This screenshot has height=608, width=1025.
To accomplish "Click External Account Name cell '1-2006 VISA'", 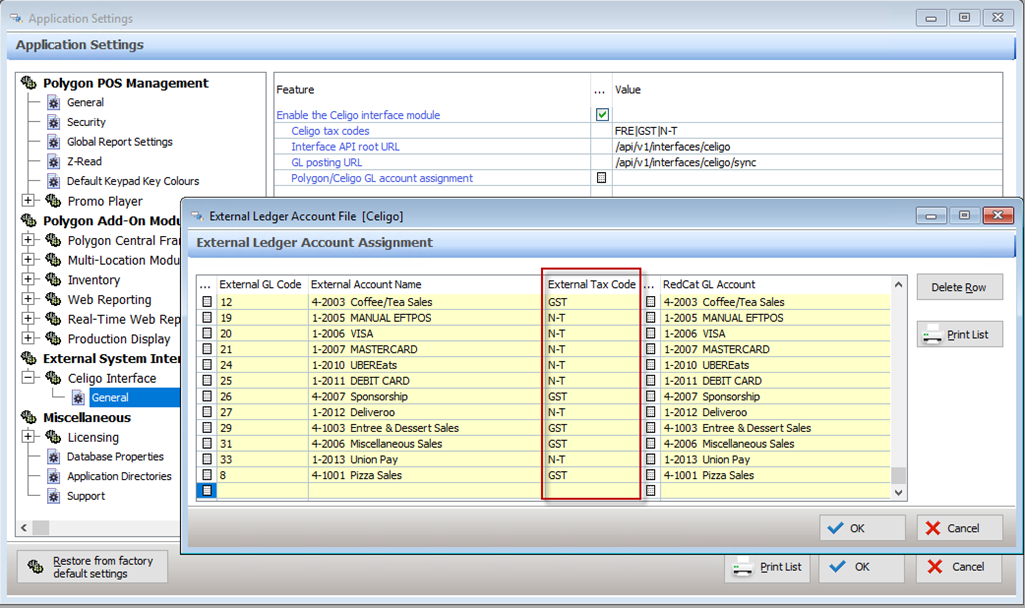I will 426,333.
